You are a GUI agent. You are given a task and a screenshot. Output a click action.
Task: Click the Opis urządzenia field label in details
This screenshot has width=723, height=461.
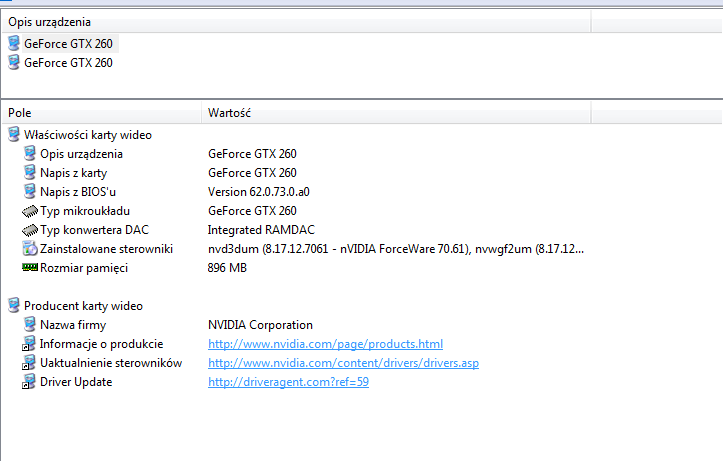81,154
